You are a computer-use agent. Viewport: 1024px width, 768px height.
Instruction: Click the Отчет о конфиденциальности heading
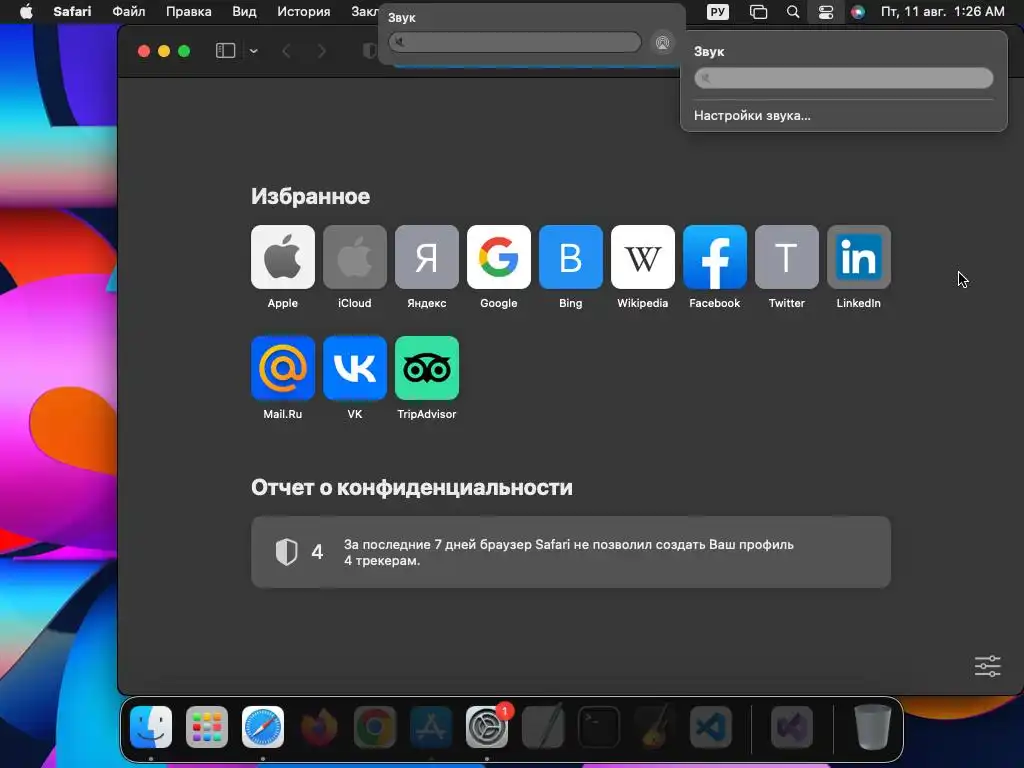click(x=411, y=487)
